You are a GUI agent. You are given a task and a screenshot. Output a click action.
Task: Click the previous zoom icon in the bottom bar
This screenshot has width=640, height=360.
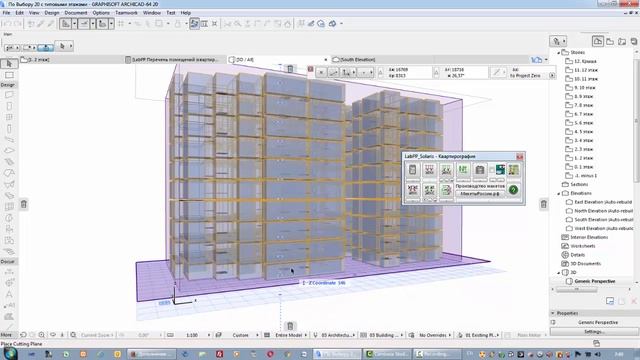point(24,335)
